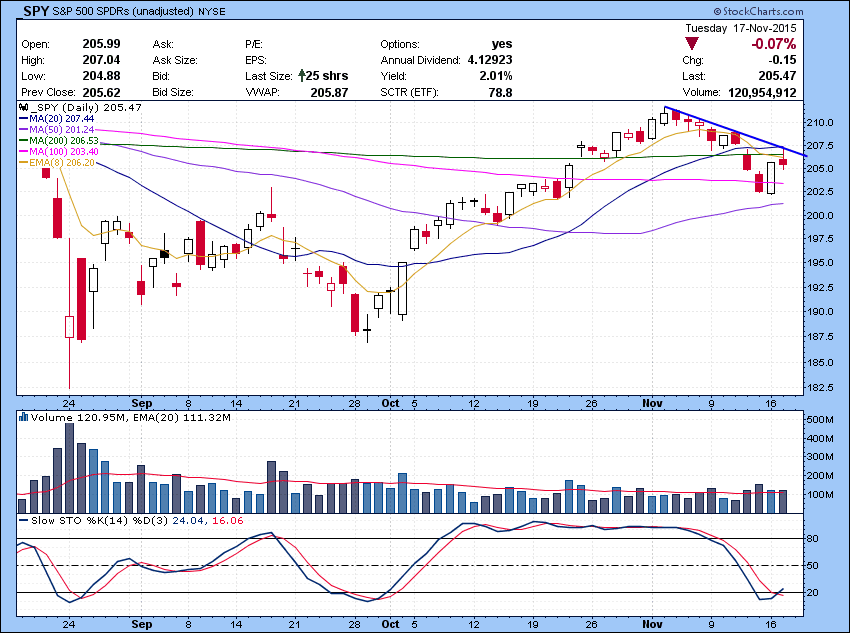850x633 pixels.
Task: Click the tallest volume bar on August 24
Action: (x=69, y=468)
